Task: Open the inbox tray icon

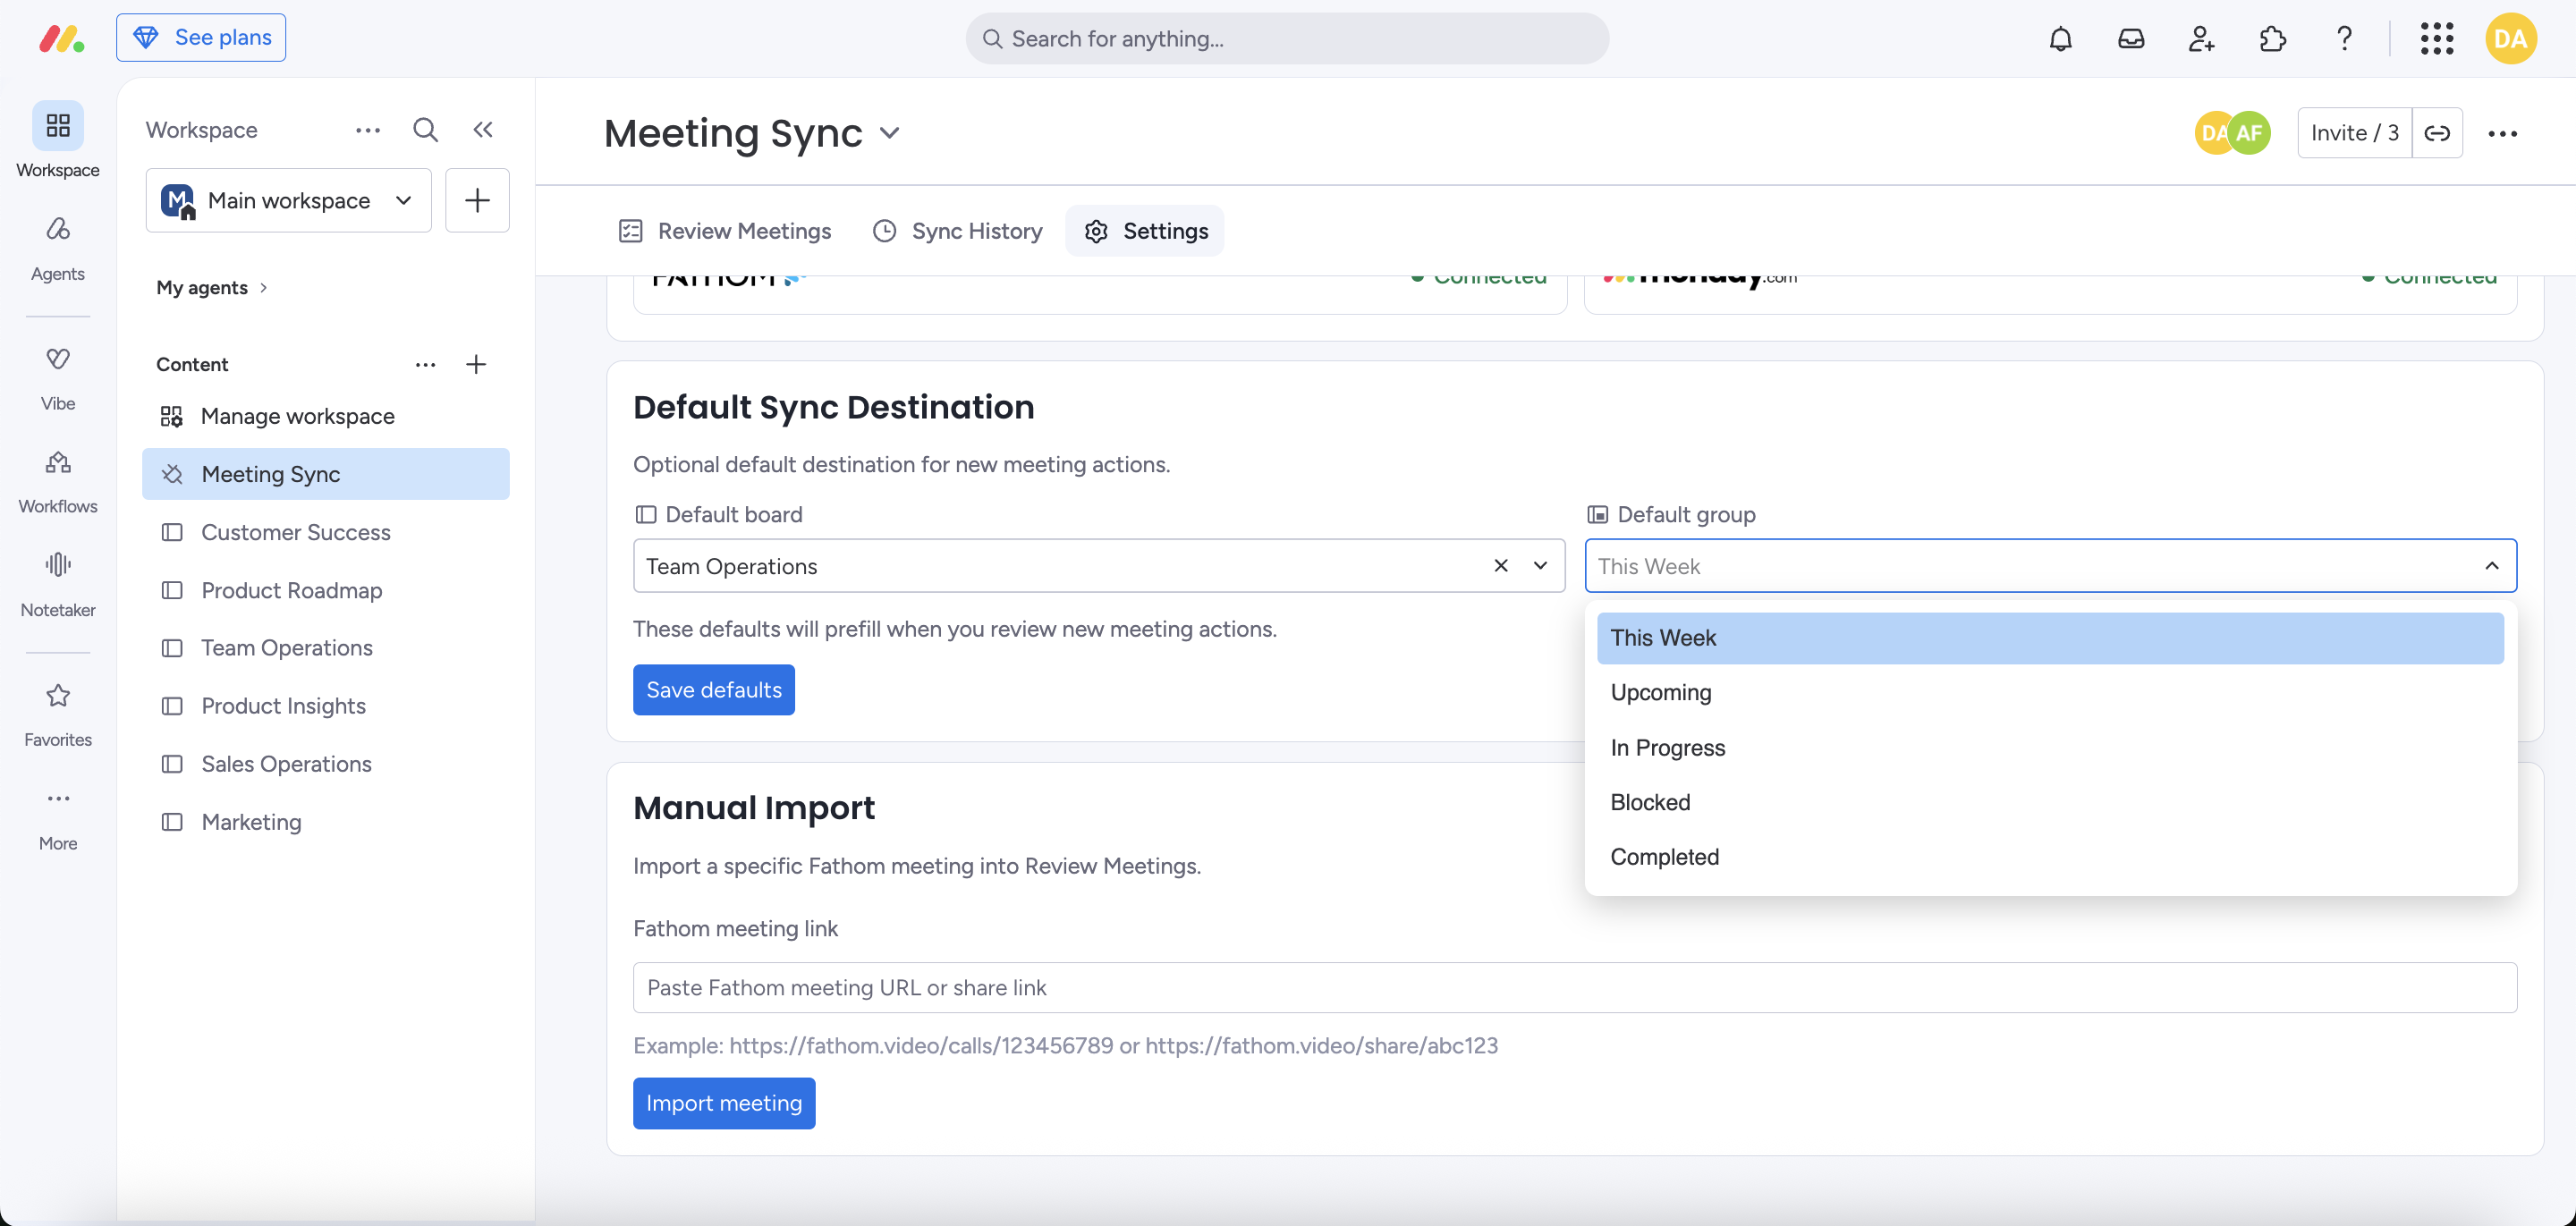Action: click(2131, 38)
